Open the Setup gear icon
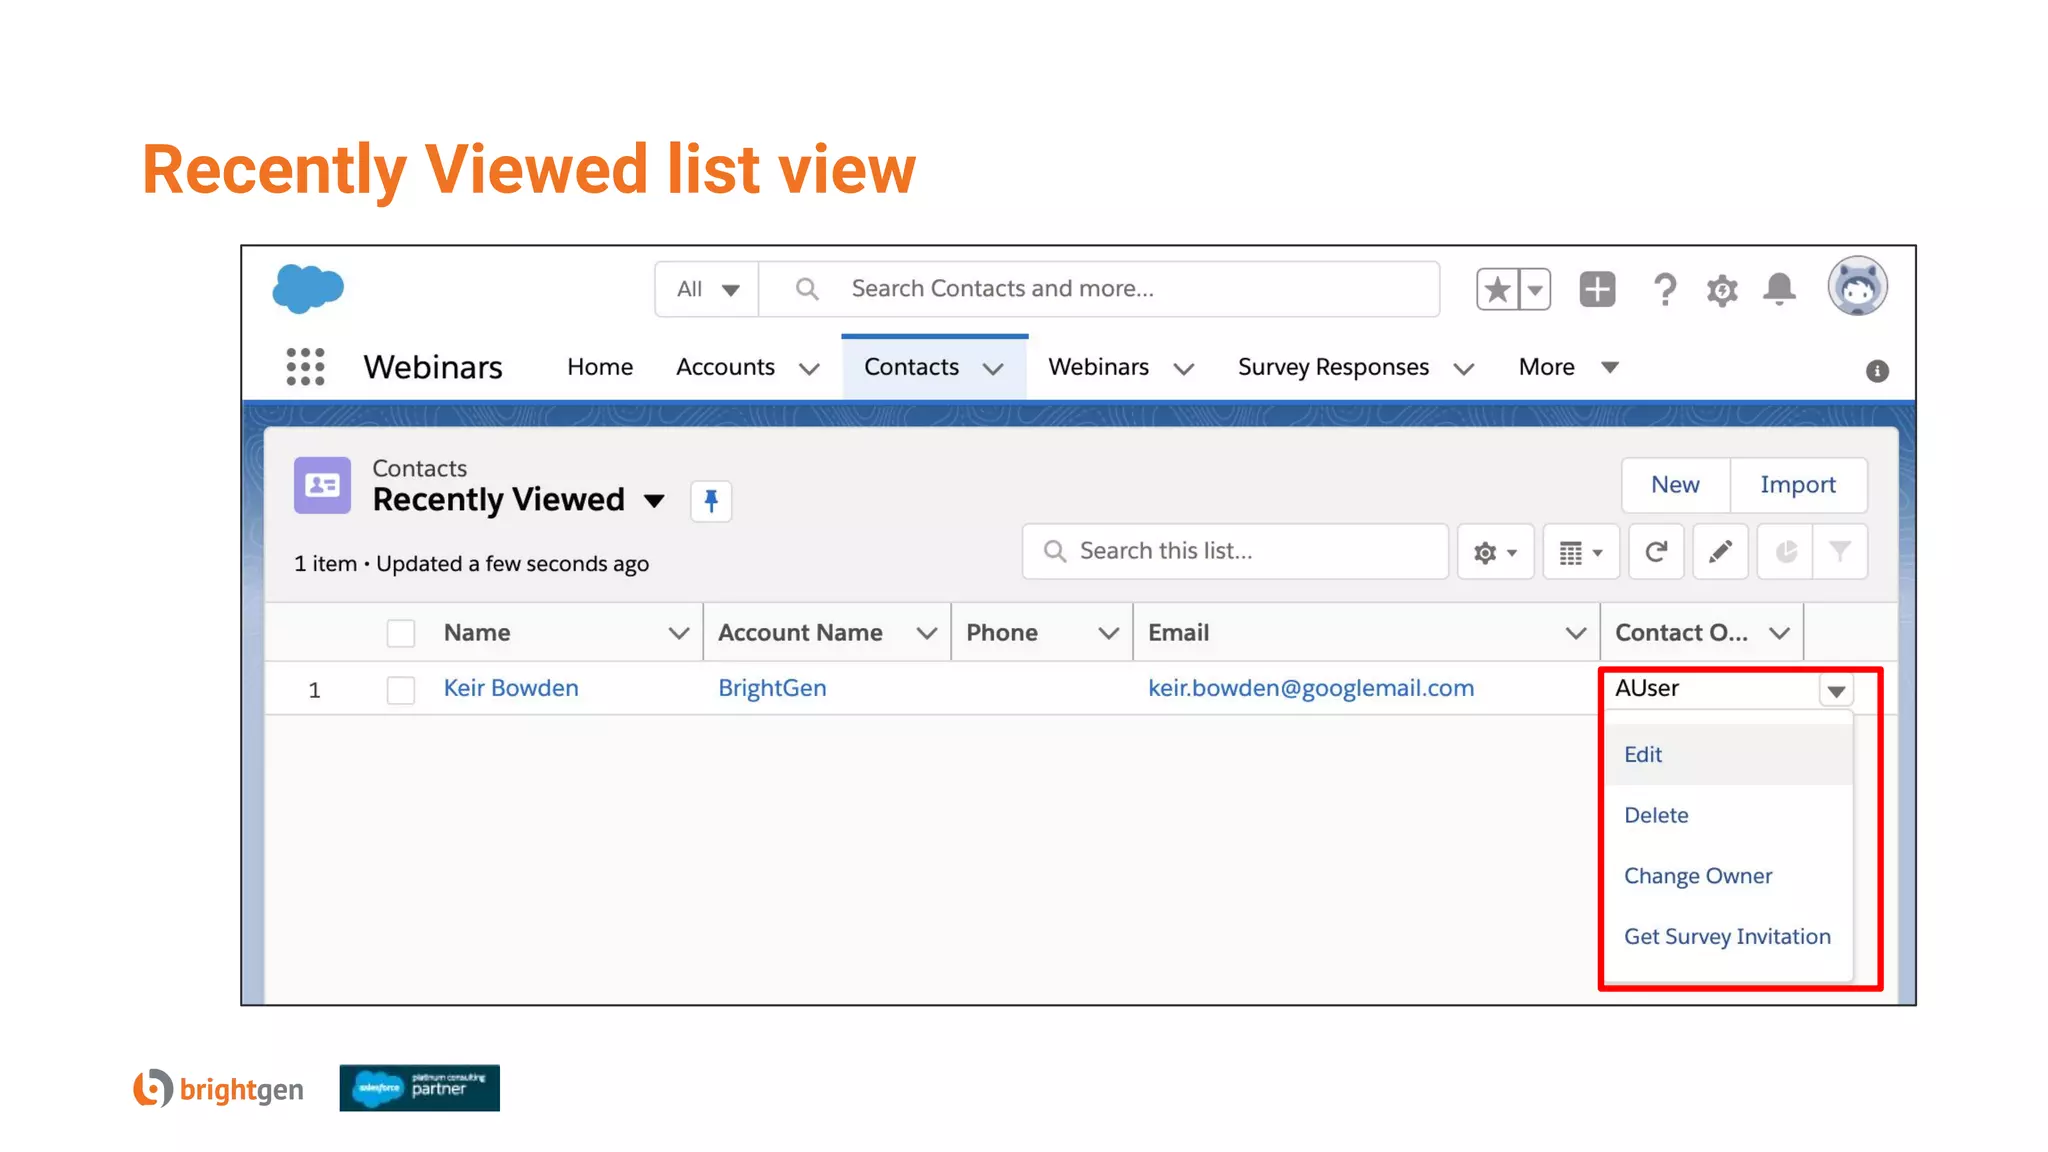 coord(1722,291)
